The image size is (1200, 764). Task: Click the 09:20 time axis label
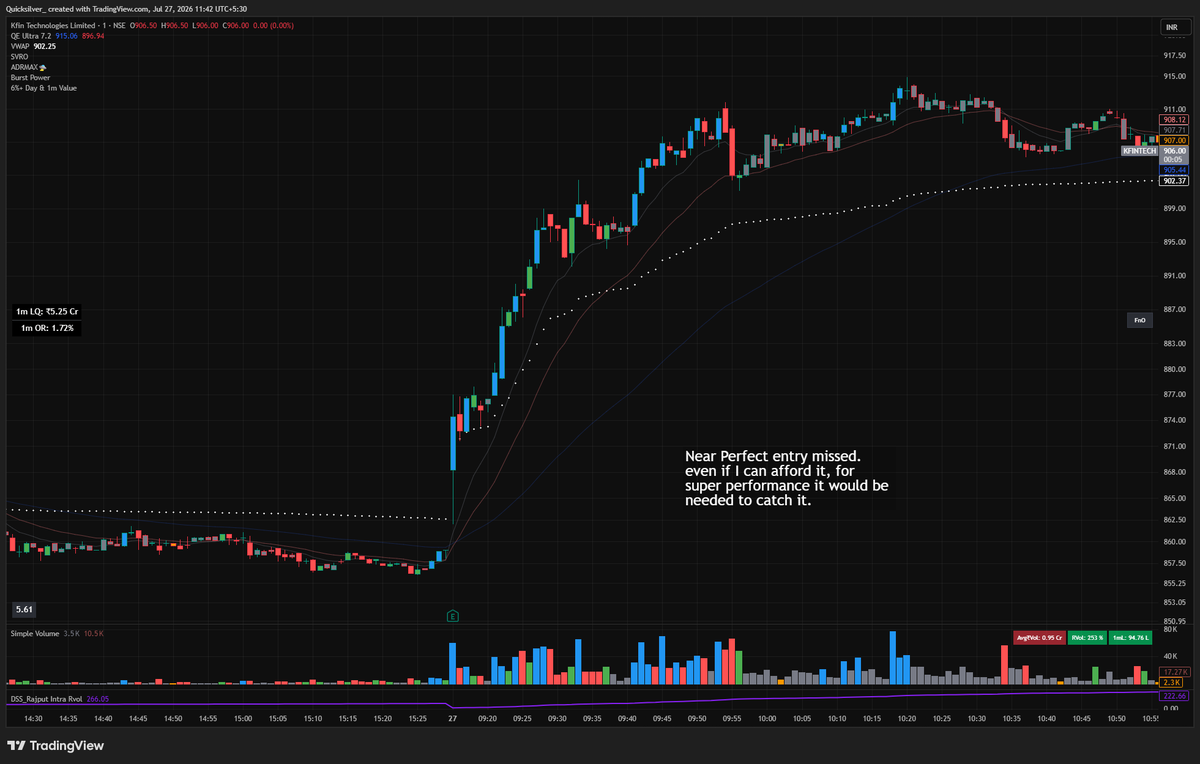(x=488, y=718)
